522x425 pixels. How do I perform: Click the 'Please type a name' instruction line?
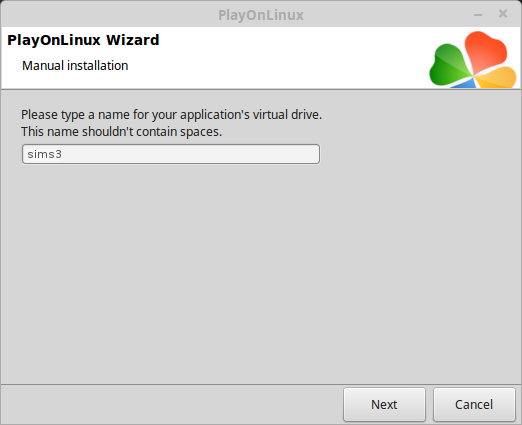point(171,115)
